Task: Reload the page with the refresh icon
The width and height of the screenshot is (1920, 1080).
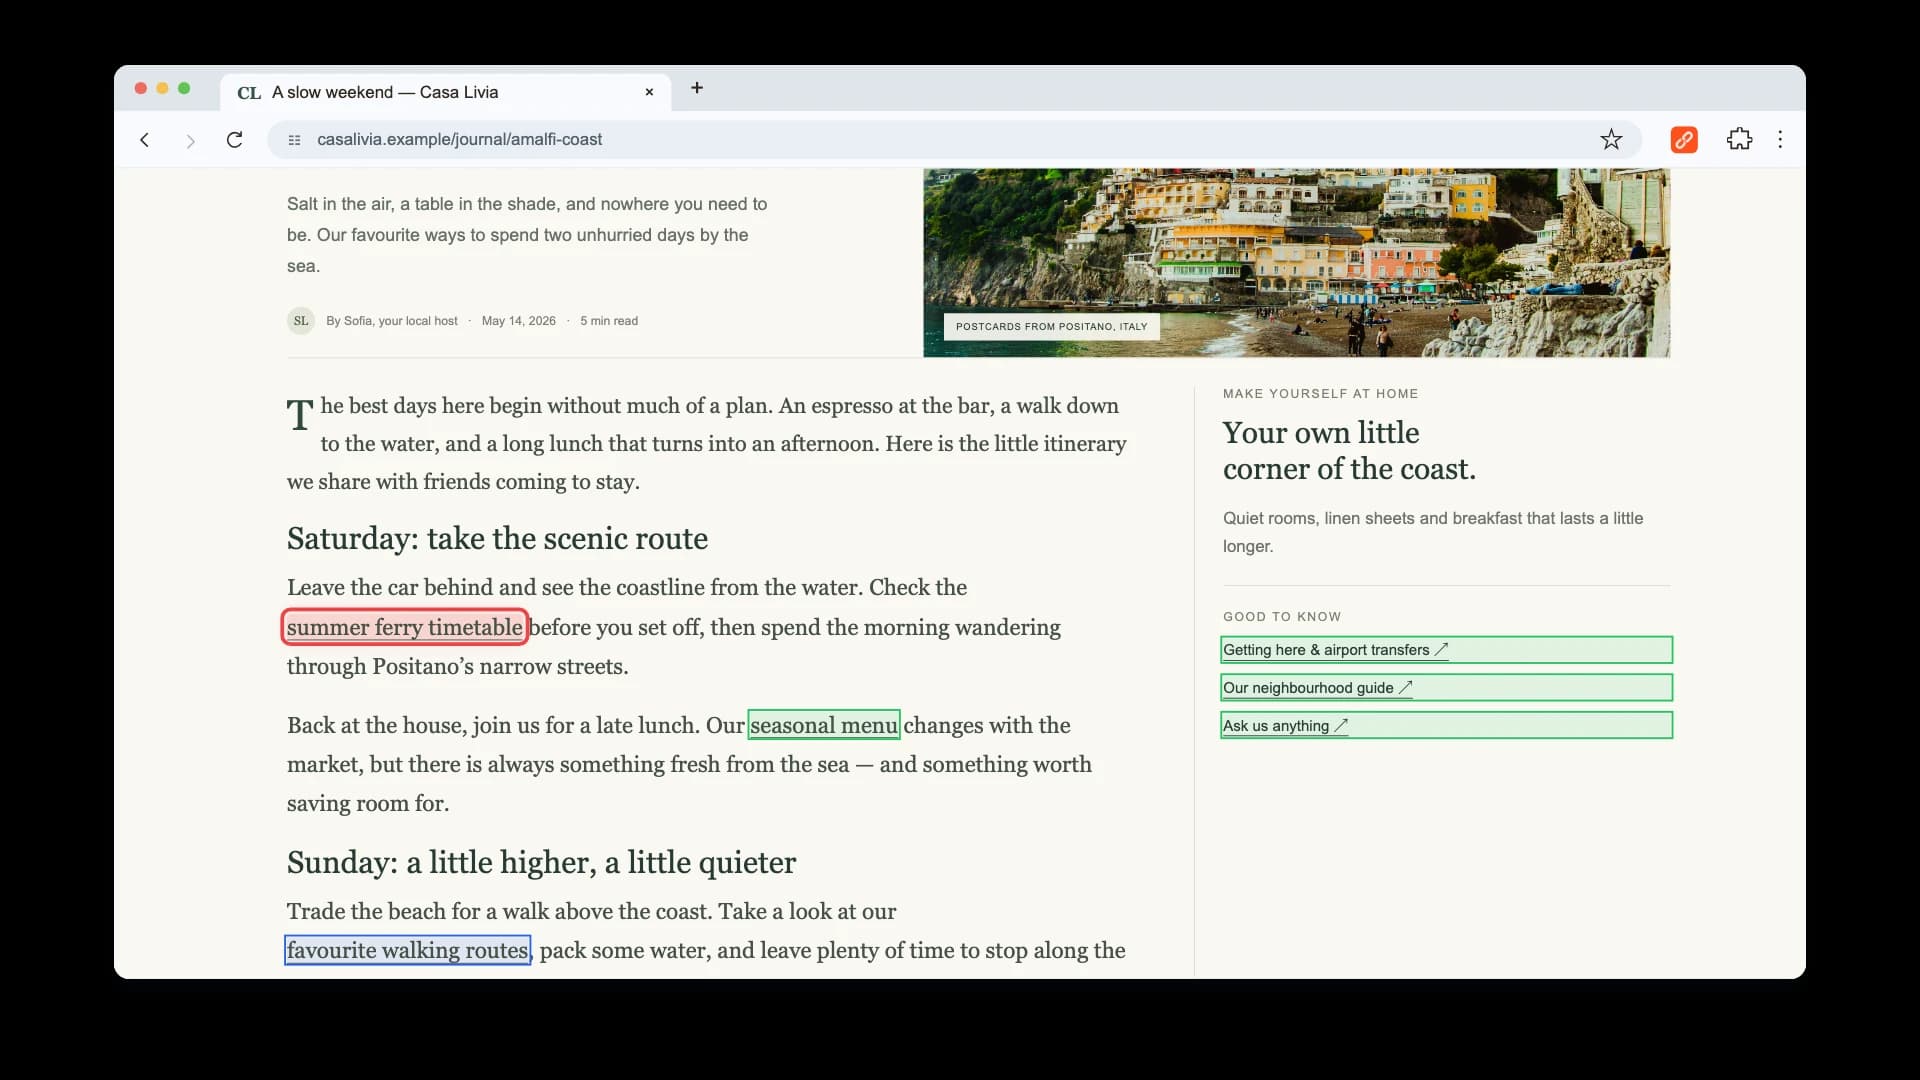Action: [235, 140]
